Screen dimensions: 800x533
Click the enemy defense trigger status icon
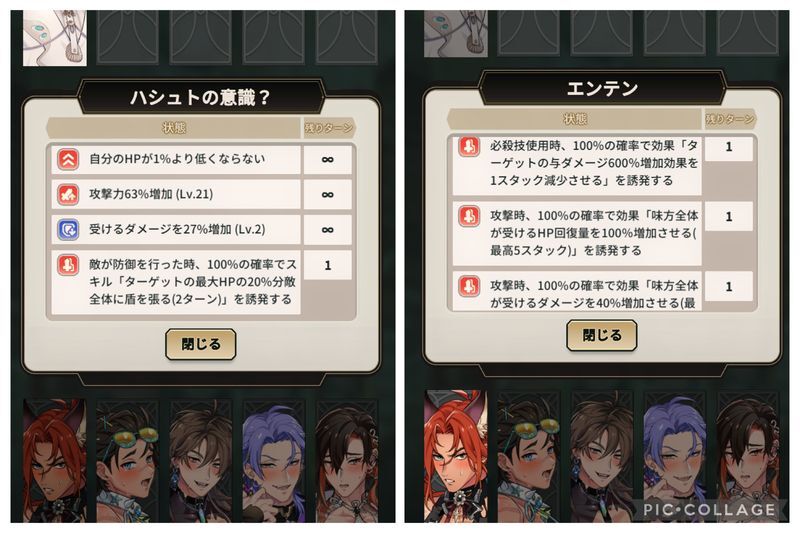(x=68, y=265)
